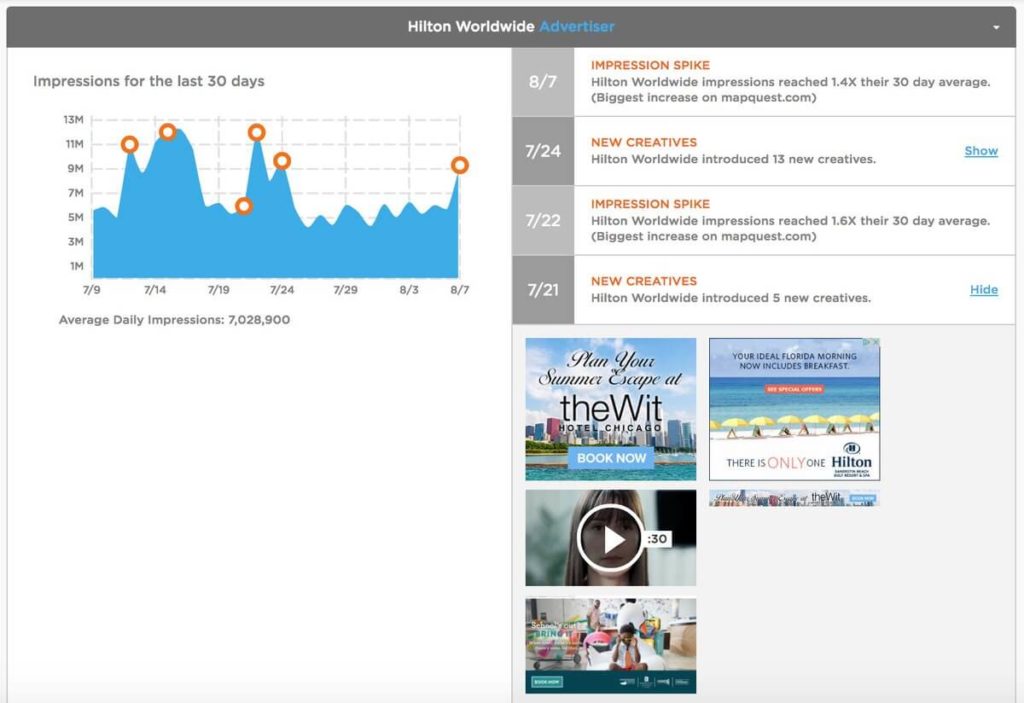Select the orange marker at the 7/15 peak
The height and width of the screenshot is (703, 1024).
(x=167, y=132)
